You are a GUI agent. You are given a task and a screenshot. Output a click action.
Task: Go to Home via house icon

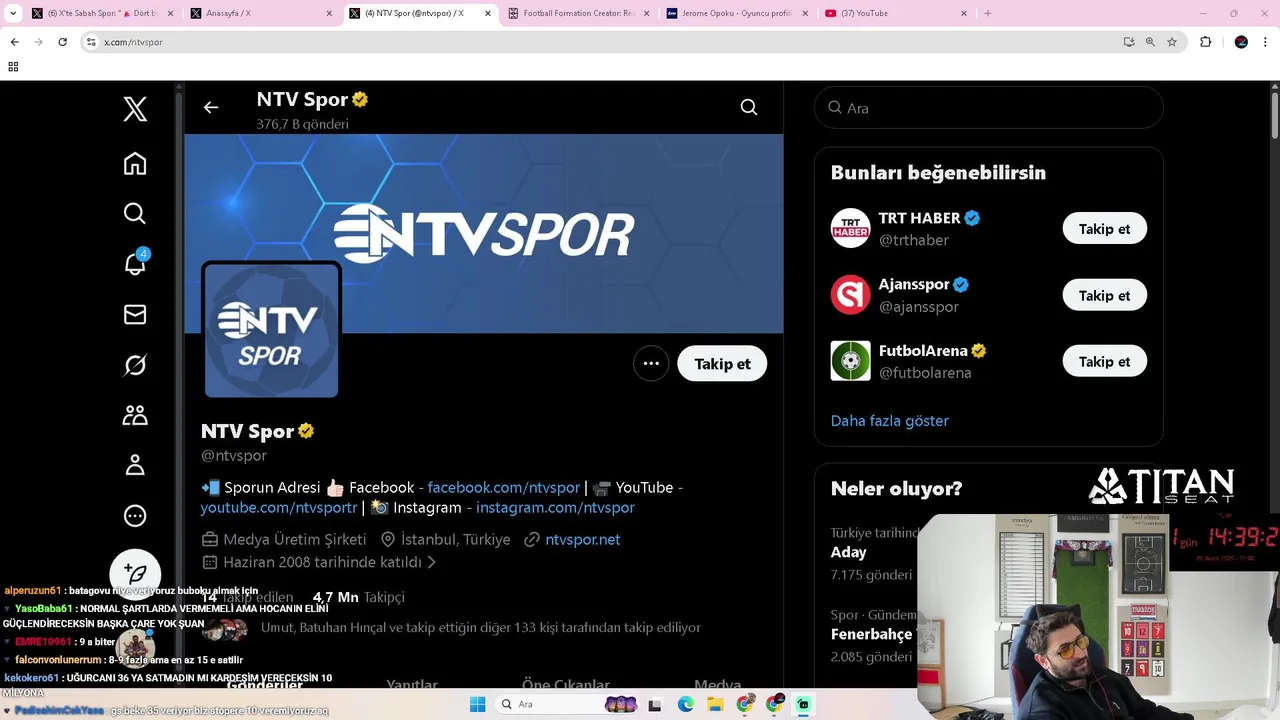[x=135, y=163]
